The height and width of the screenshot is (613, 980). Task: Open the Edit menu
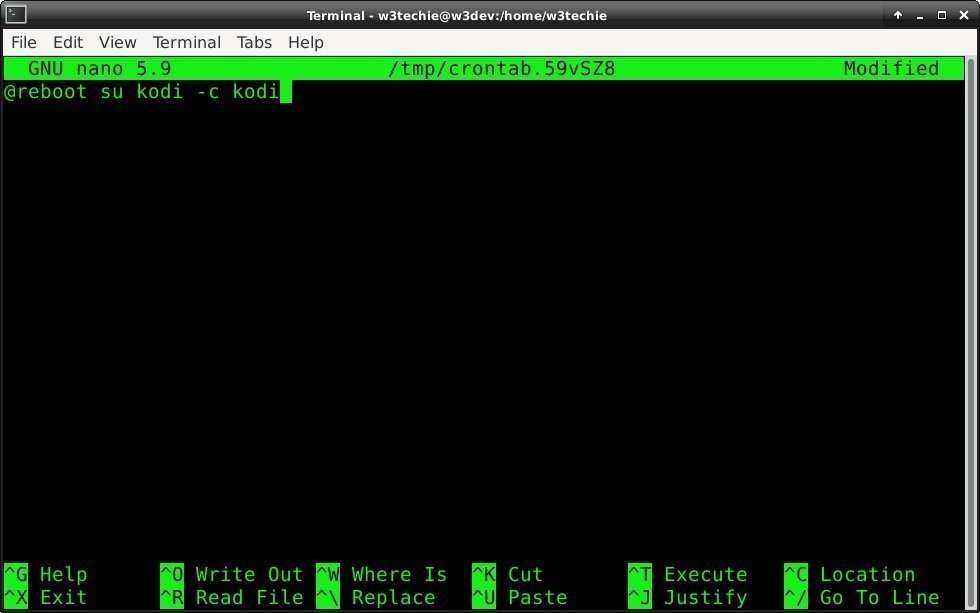[x=67, y=42]
